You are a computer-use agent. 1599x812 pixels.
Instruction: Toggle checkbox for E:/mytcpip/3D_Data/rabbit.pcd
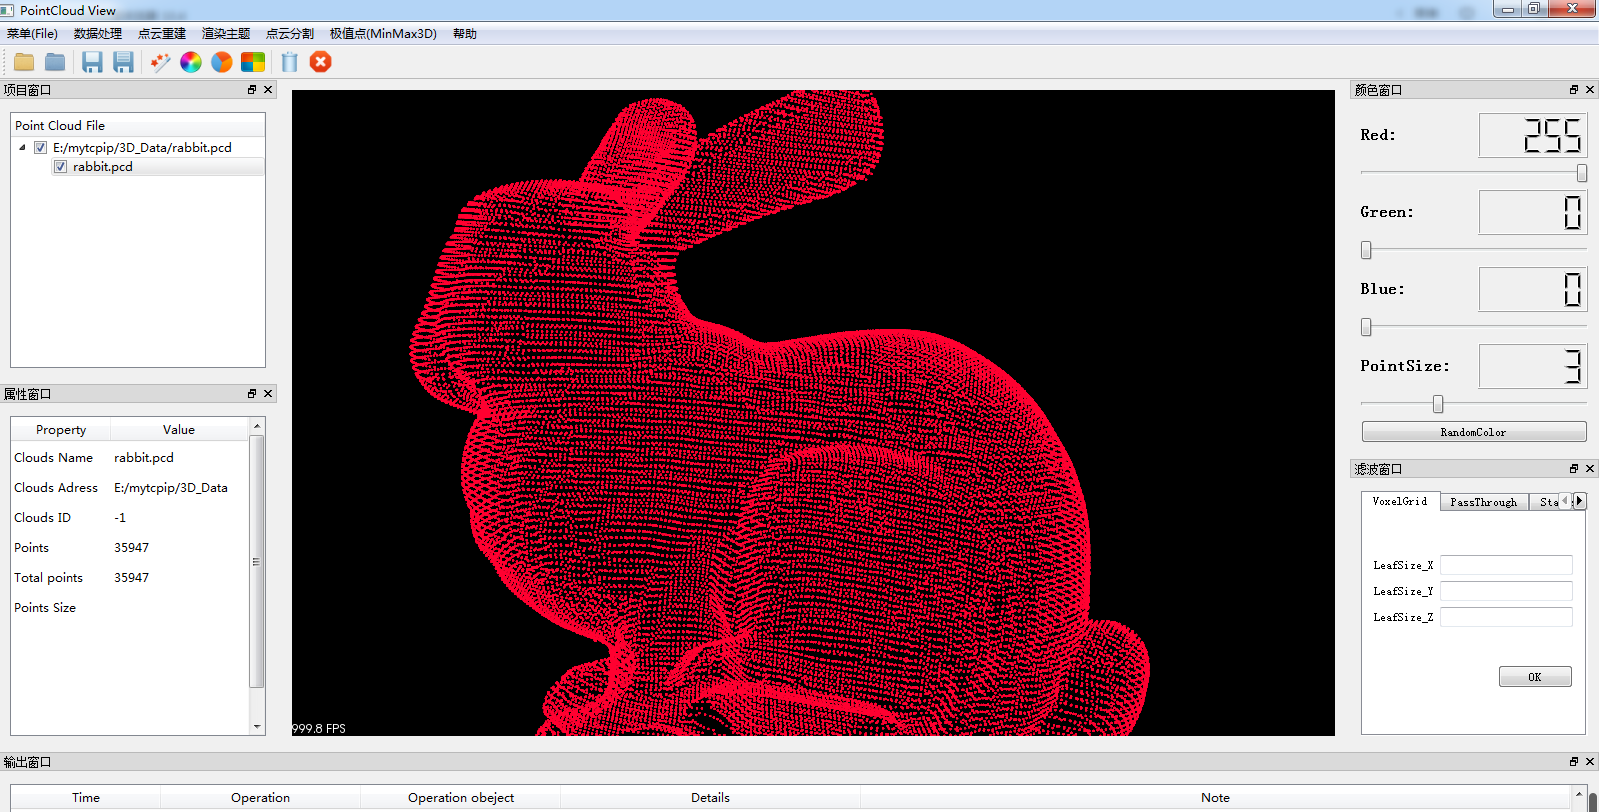(x=41, y=147)
